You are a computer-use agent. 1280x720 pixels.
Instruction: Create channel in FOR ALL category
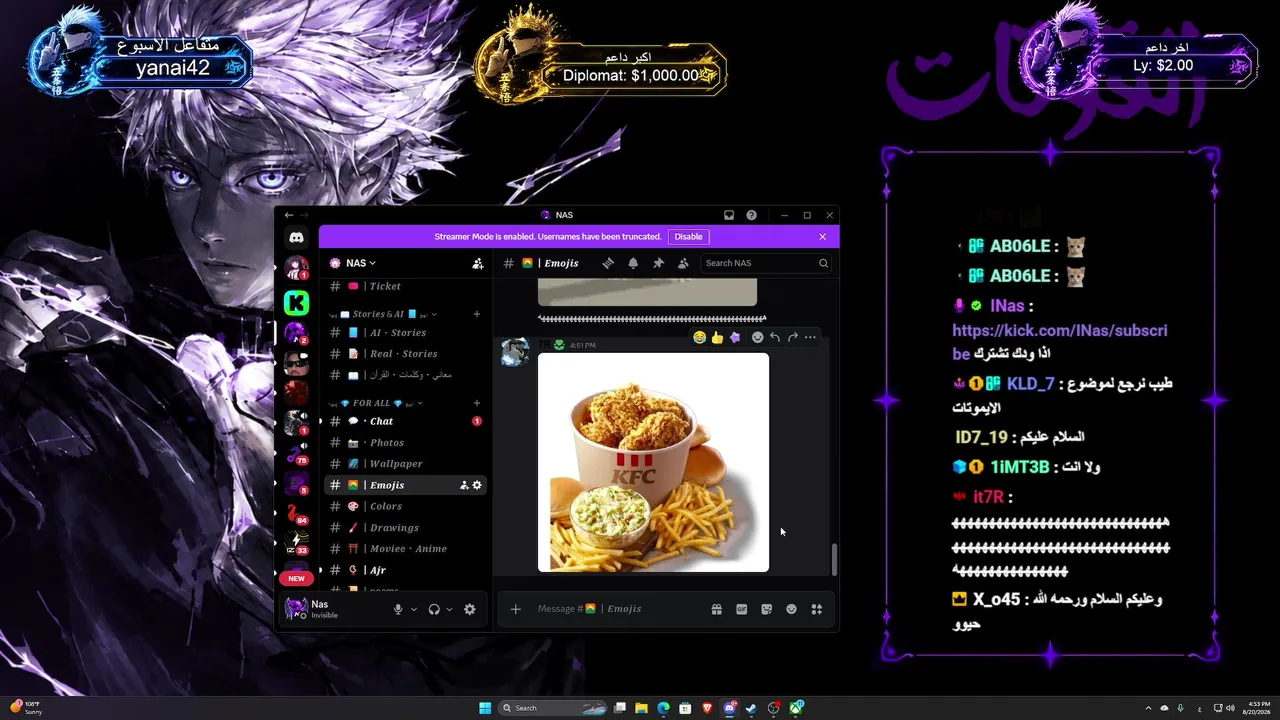point(477,403)
